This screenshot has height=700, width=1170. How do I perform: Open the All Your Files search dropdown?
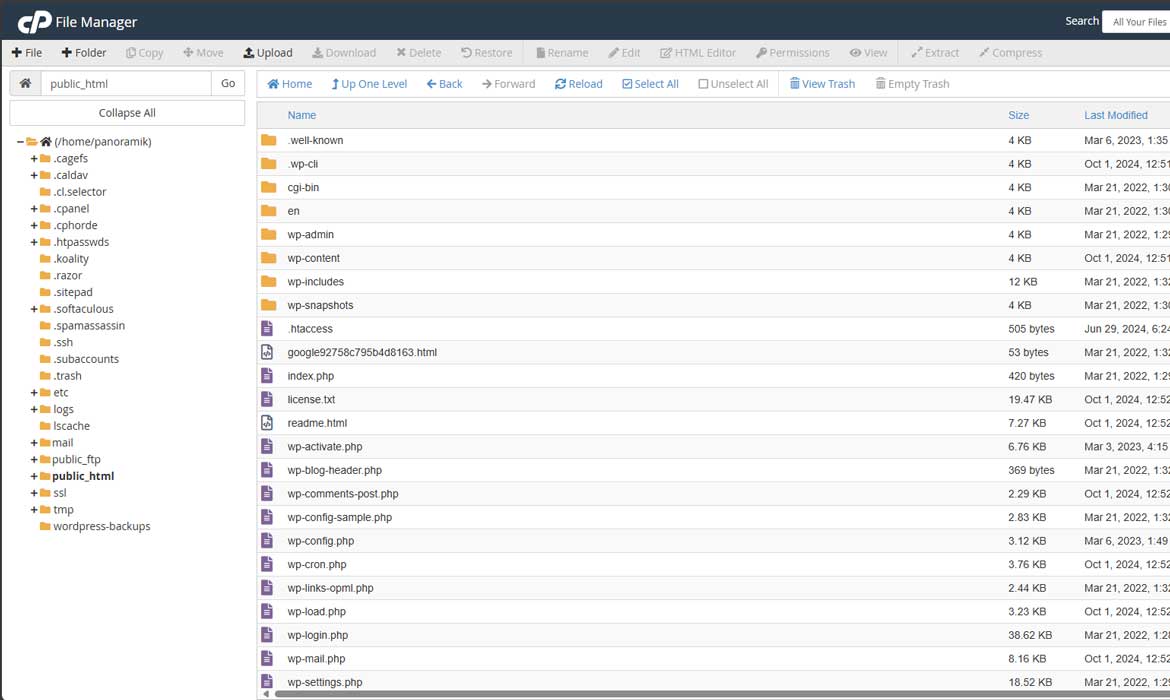pyautogui.click(x=1138, y=22)
